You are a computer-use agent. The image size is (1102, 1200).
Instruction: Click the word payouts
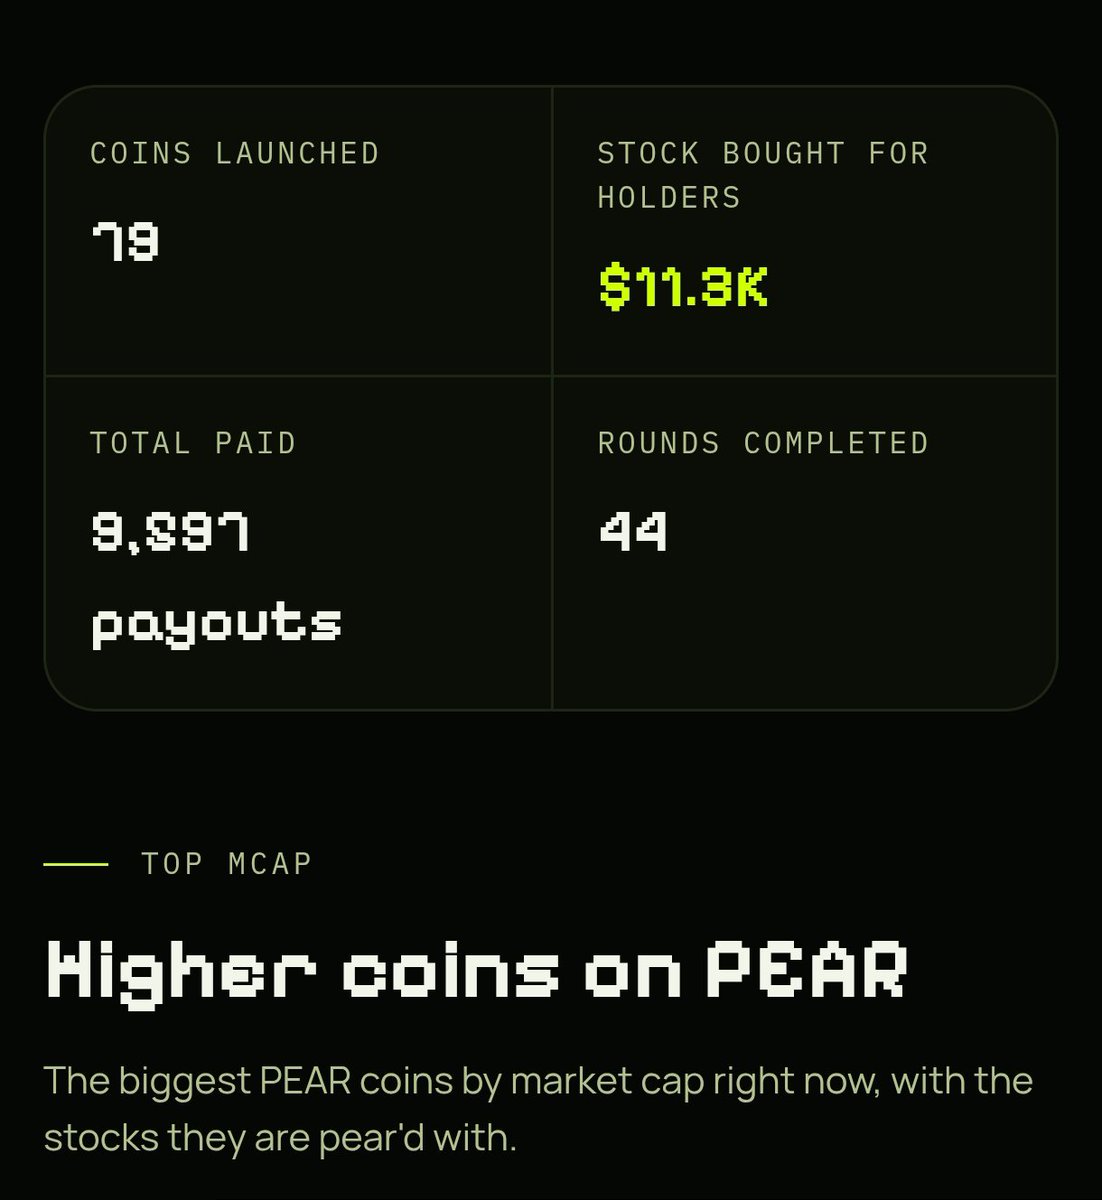click(217, 625)
